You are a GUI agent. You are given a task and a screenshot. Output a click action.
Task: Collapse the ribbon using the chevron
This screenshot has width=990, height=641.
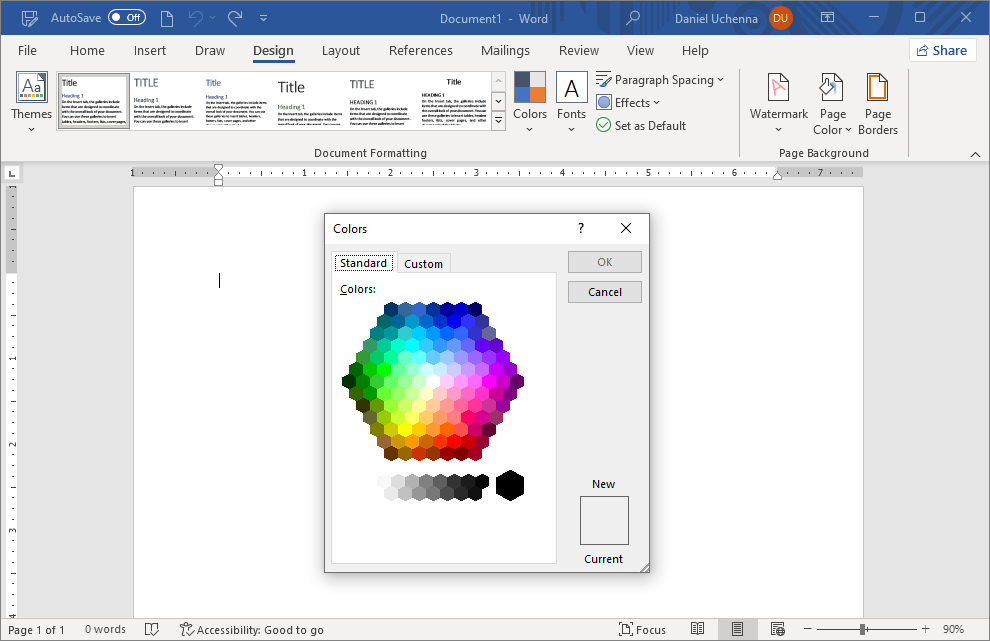pos(975,154)
